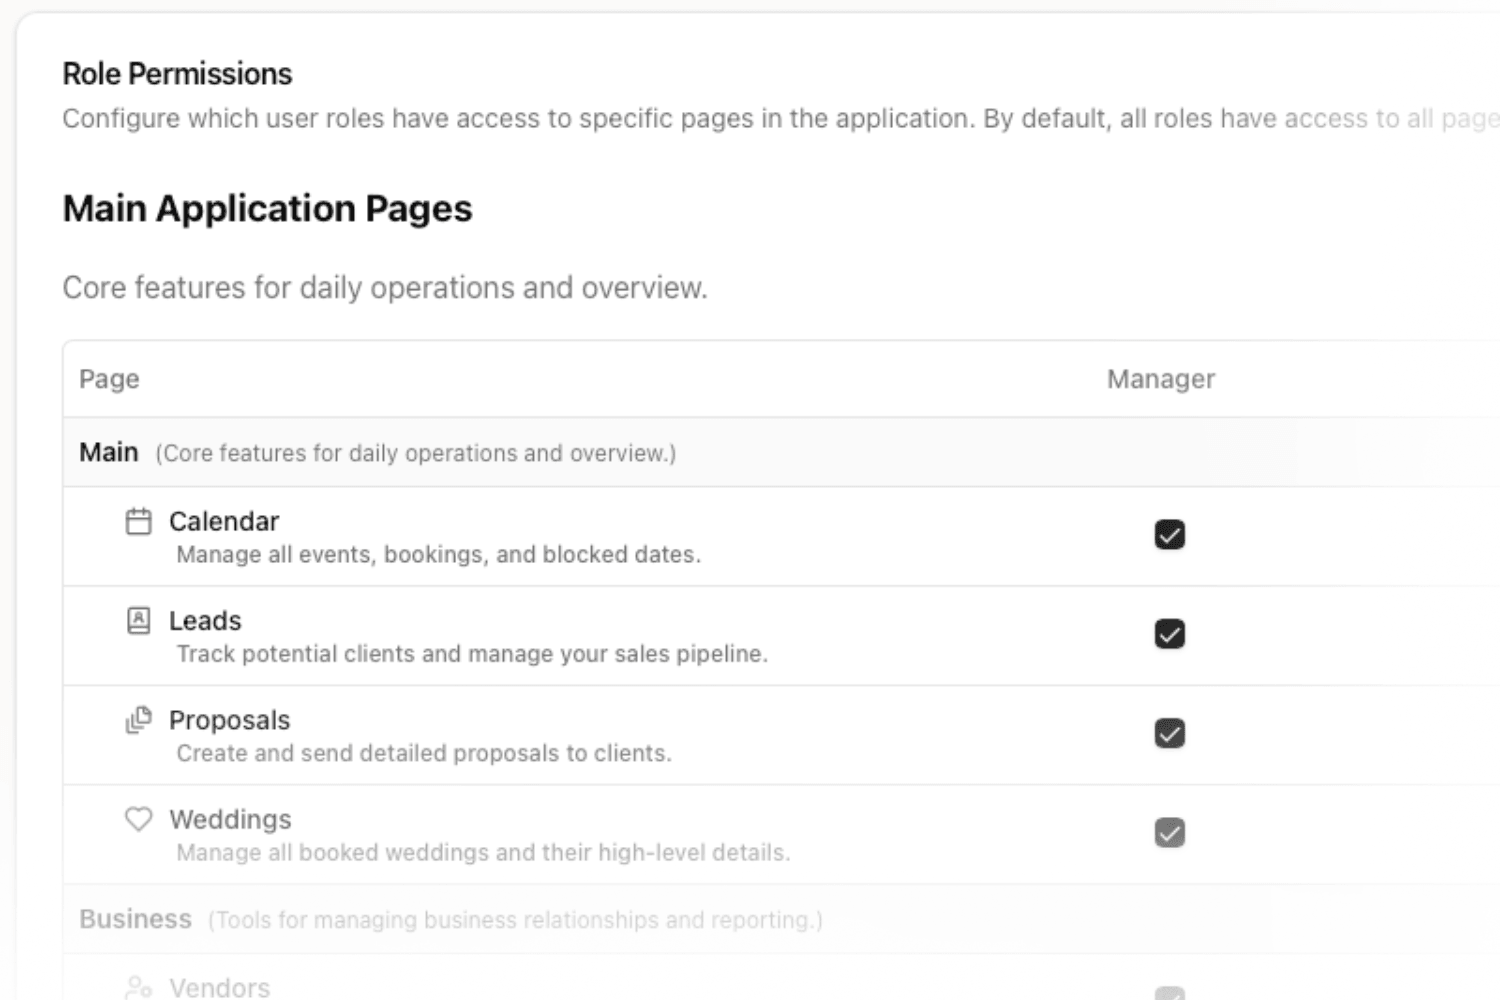The height and width of the screenshot is (1000, 1500).
Task: Select the Proposals row title
Action: tap(229, 720)
